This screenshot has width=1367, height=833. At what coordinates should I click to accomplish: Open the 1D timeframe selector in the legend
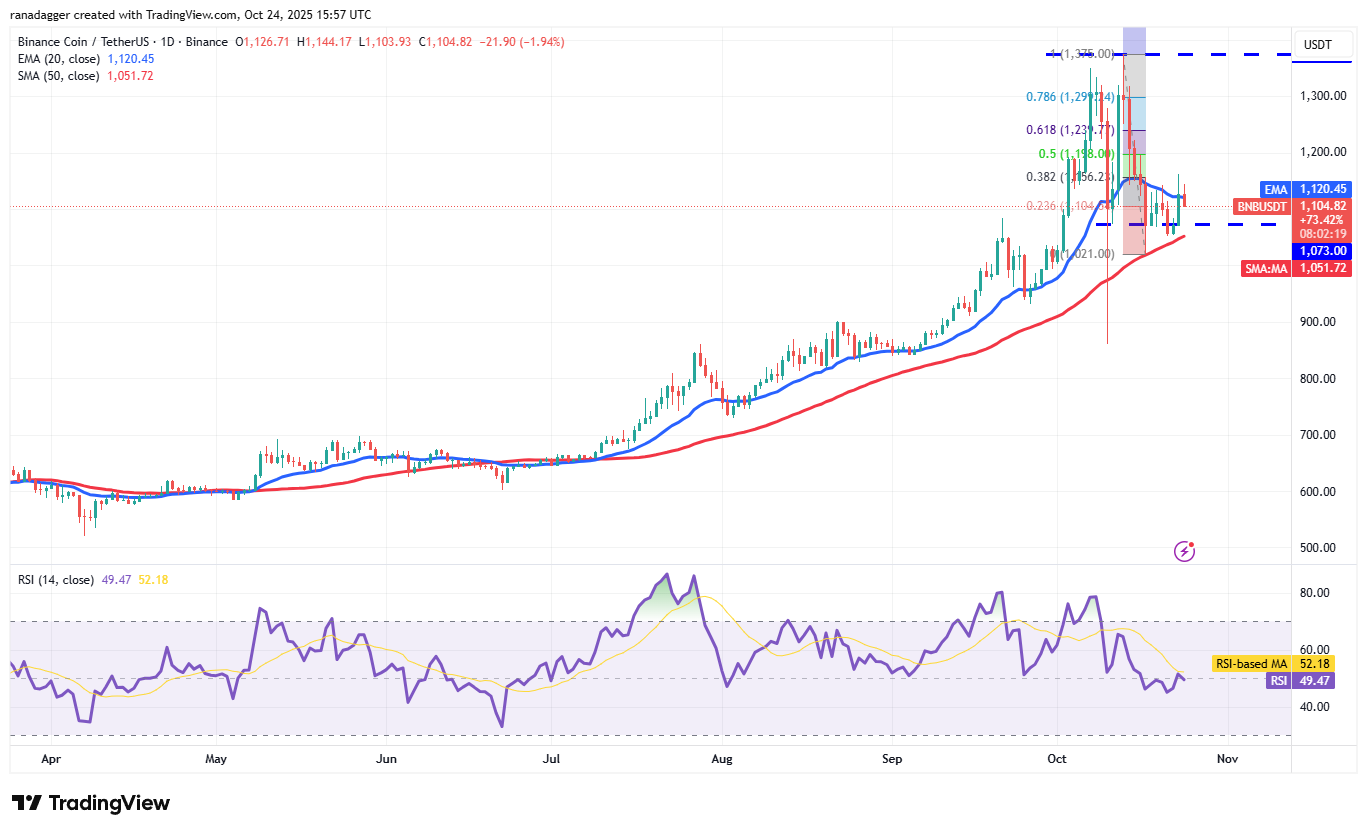pyautogui.click(x=166, y=42)
